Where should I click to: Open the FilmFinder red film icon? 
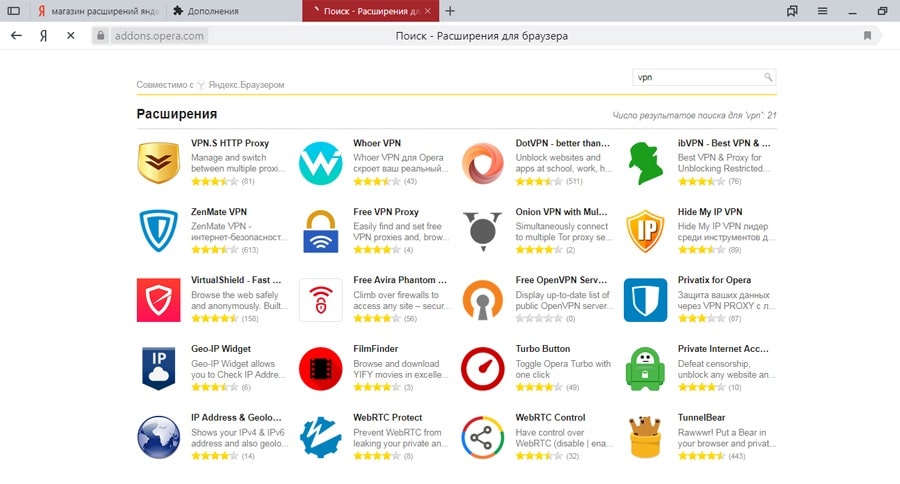point(320,369)
